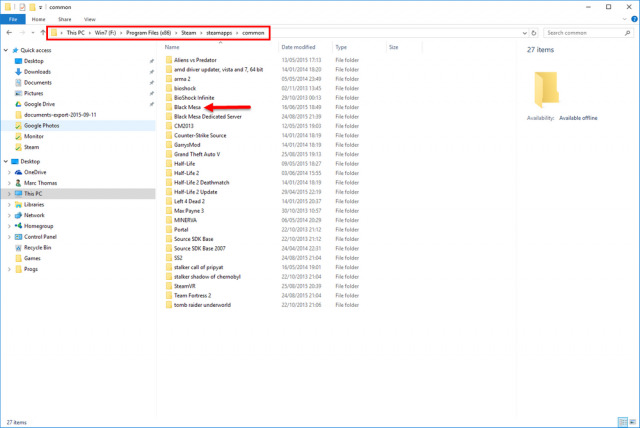Select Marc Thomas user folder
Screen dimensions: 640x428
tap(40, 183)
